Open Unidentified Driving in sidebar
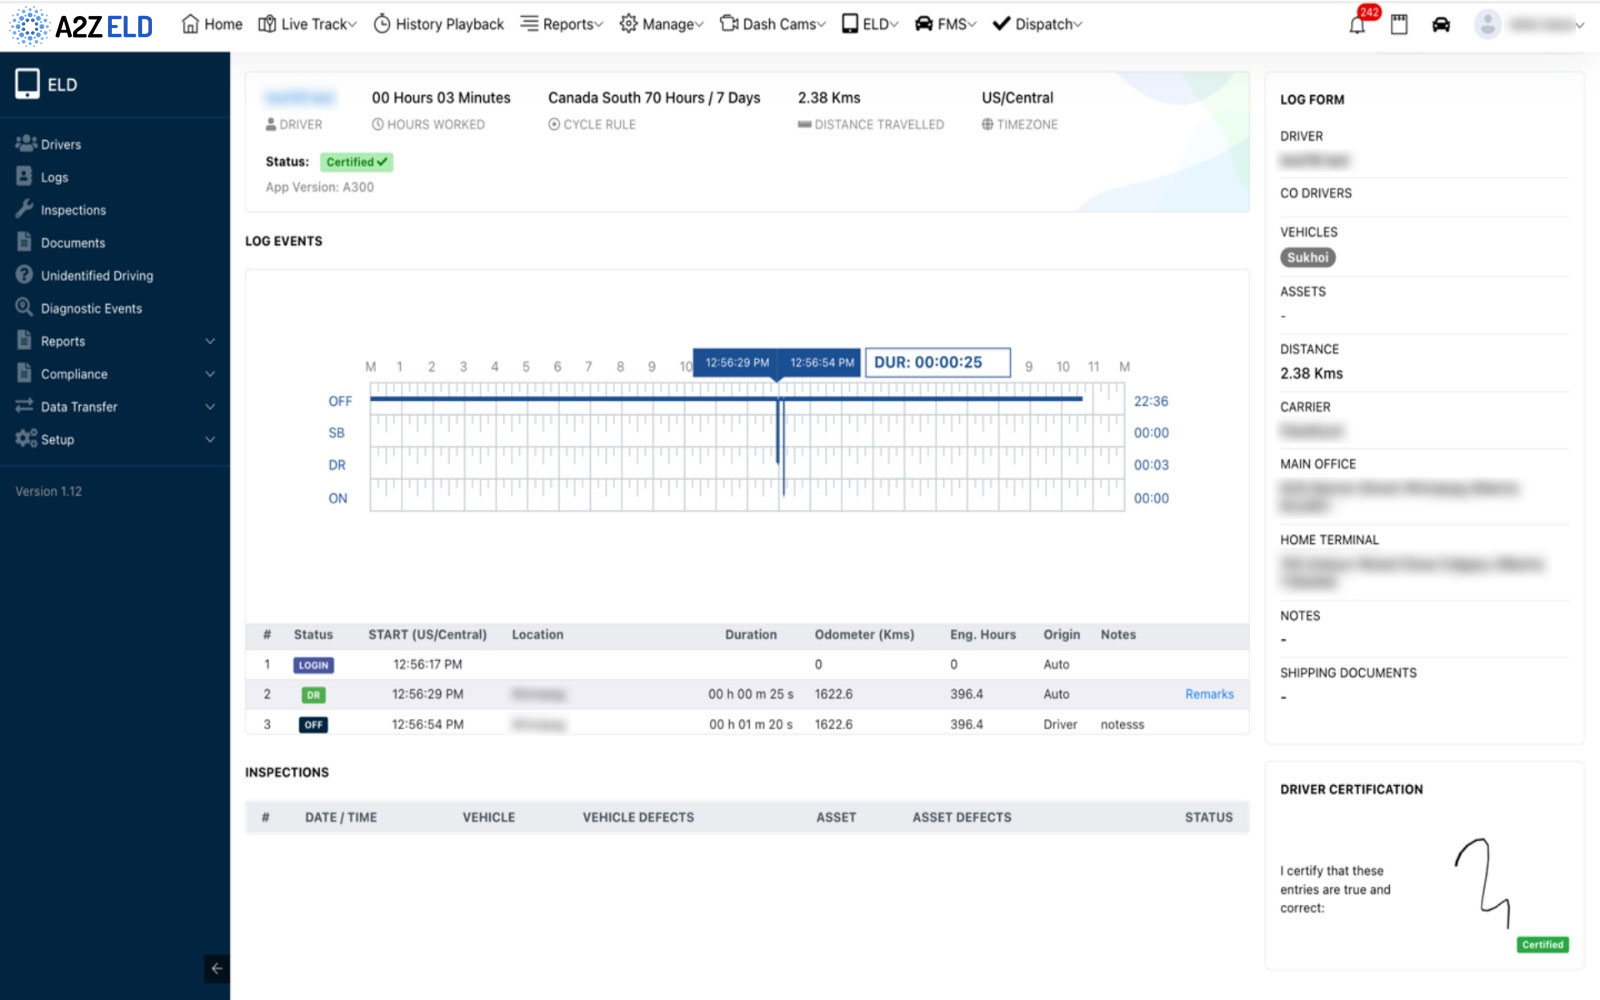The width and height of the screenshot is (1600, 1000). point(96,276)
